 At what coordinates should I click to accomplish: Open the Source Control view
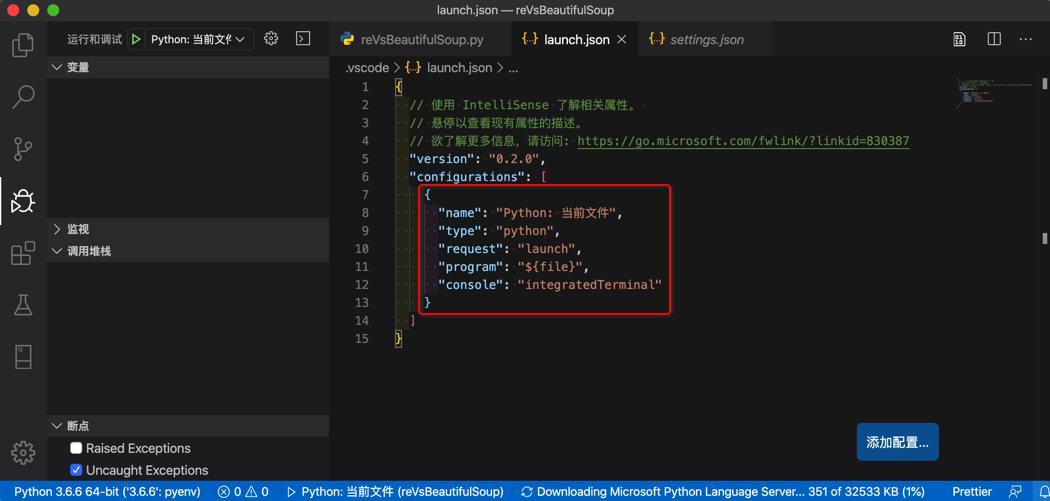[23, 148]
